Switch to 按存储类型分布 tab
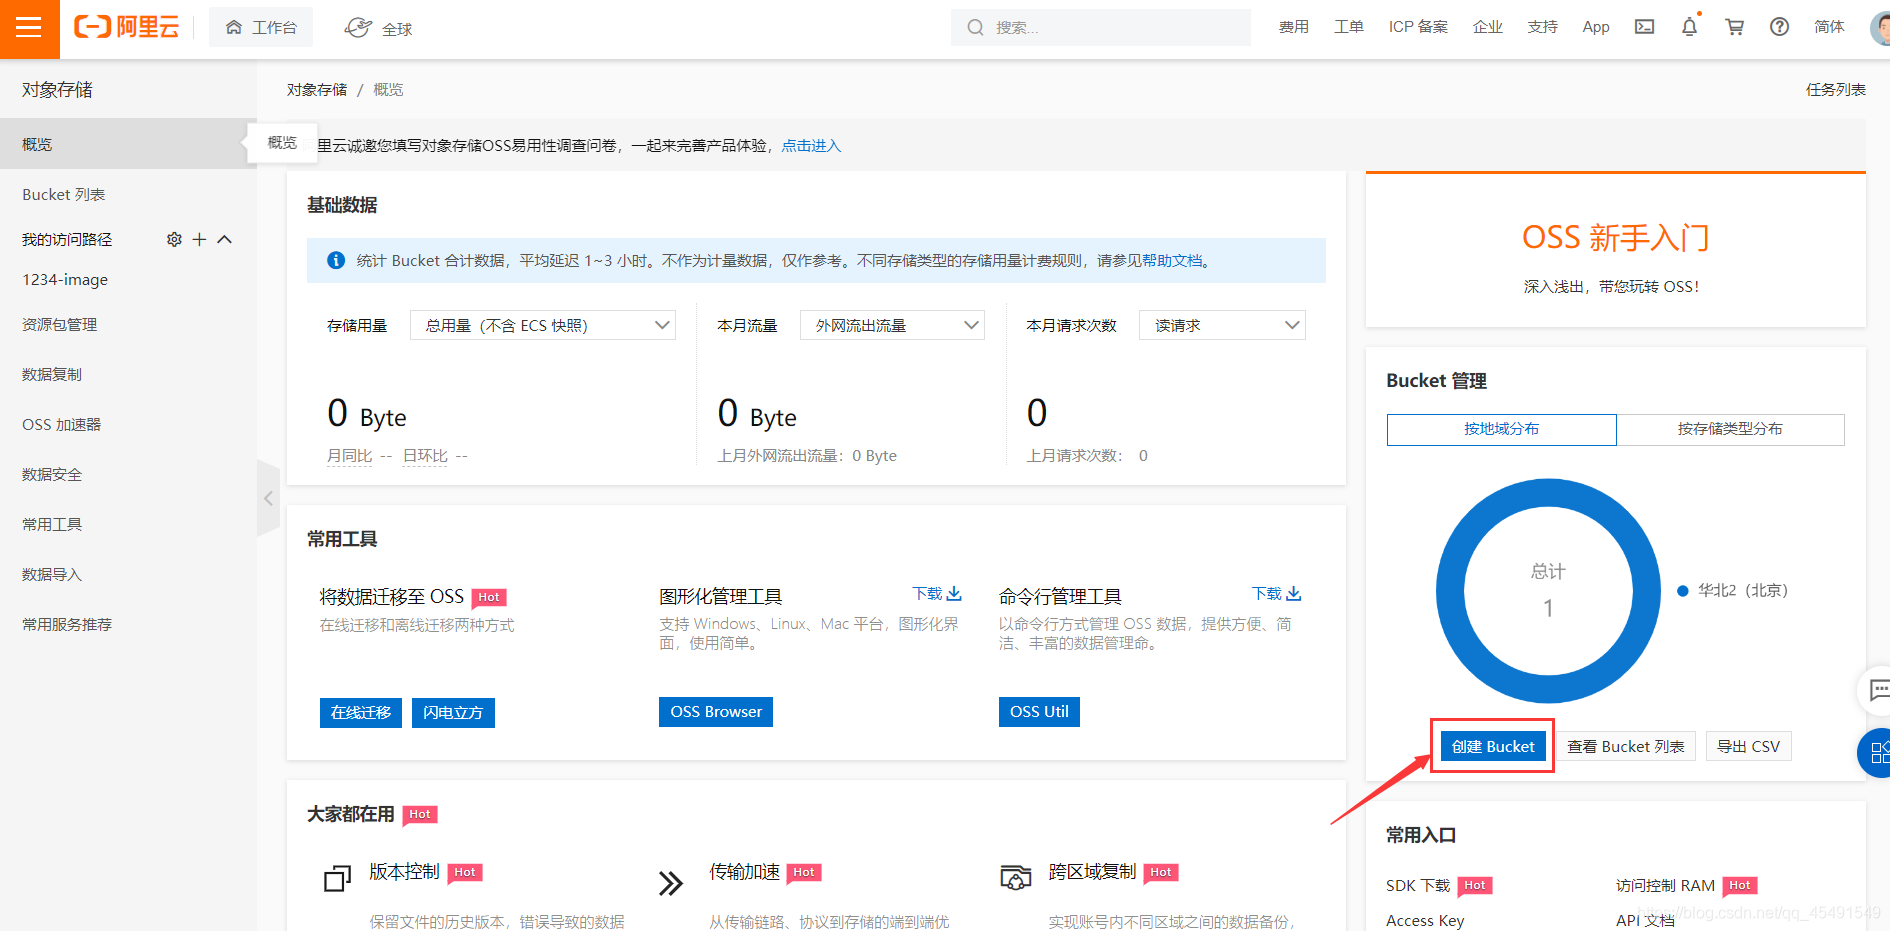 [x=1730, y=429]
